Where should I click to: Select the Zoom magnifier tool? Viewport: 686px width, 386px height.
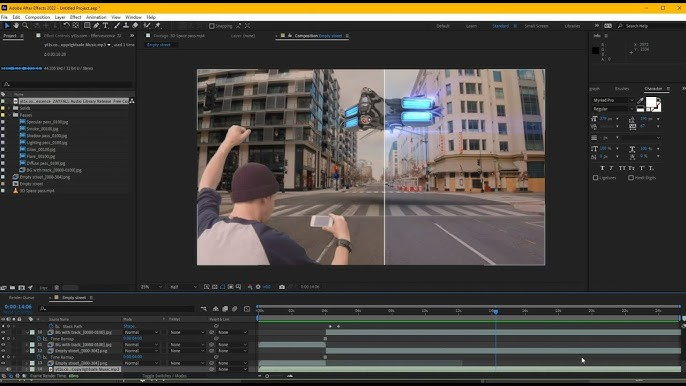[x=25, y=26]
